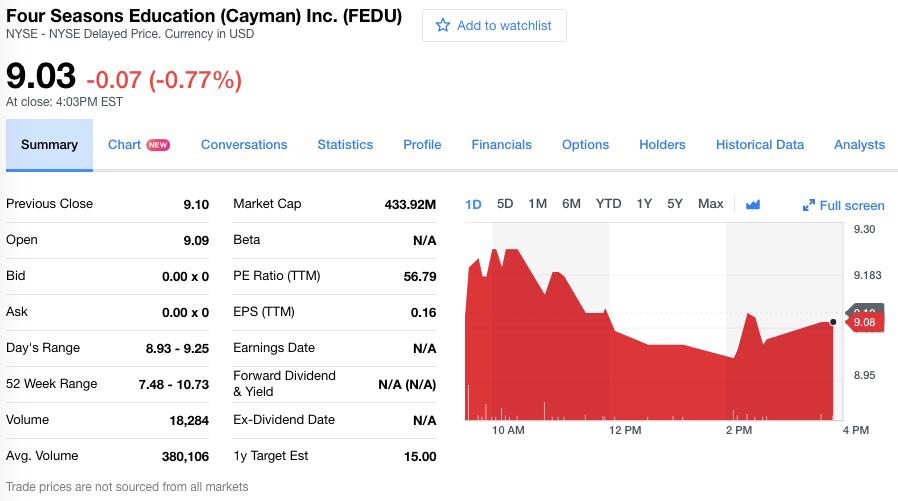Switch chart range to 5D

pyautogui.click(x=505, y=204)
